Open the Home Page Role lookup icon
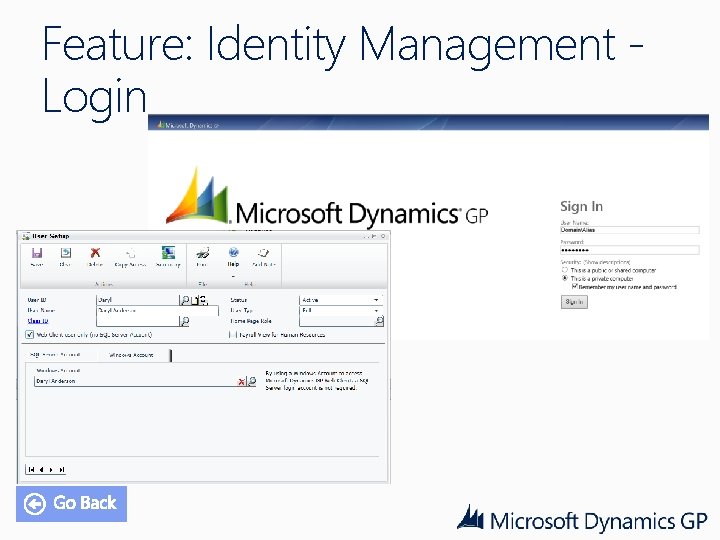Viewport: 720px width, 540px height. tap(379, 321)
